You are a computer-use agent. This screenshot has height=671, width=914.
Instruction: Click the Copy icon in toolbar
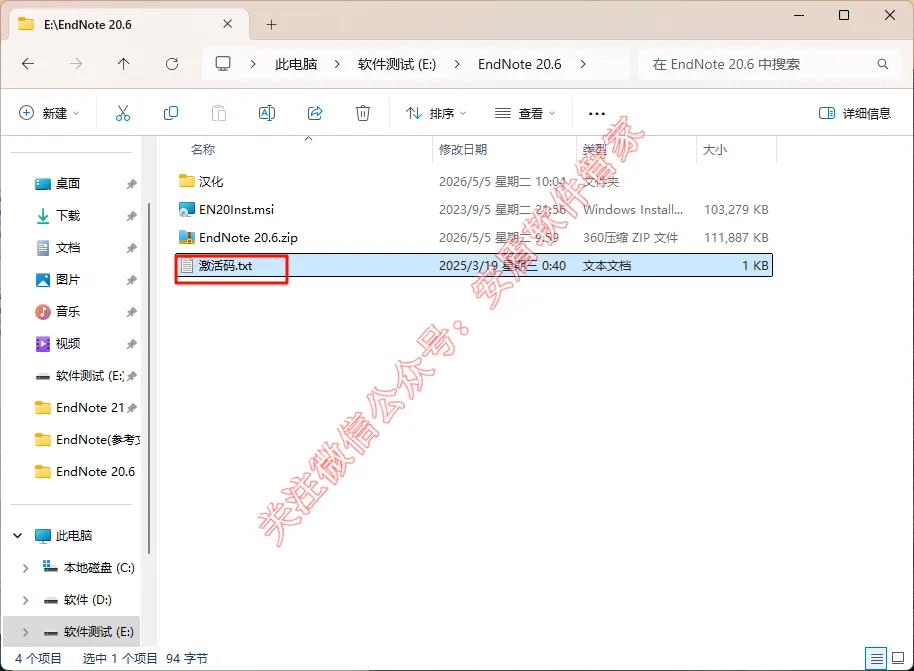tap(171, 113)
